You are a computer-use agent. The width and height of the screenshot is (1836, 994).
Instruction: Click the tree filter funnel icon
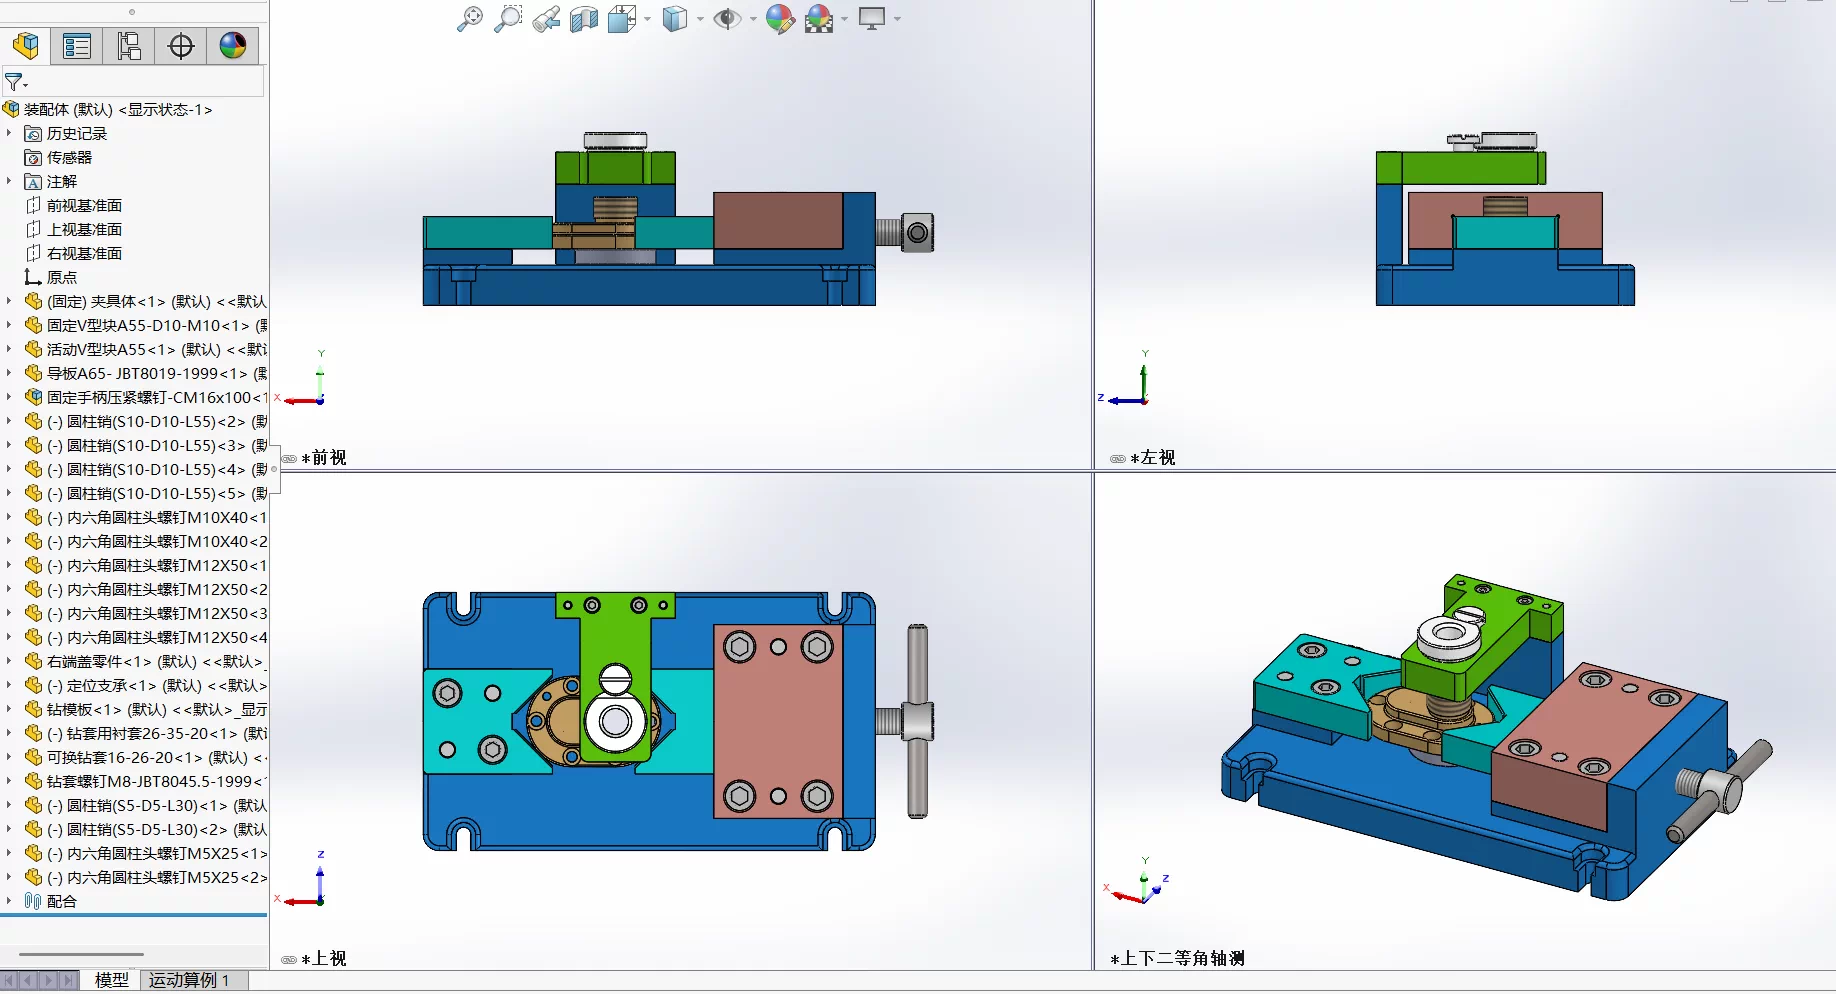click(14, 82)
